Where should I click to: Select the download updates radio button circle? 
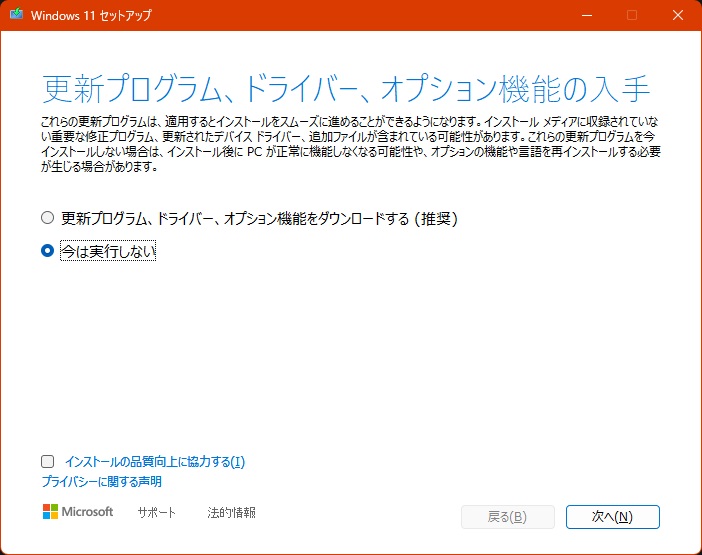click(x=47, y=217)
